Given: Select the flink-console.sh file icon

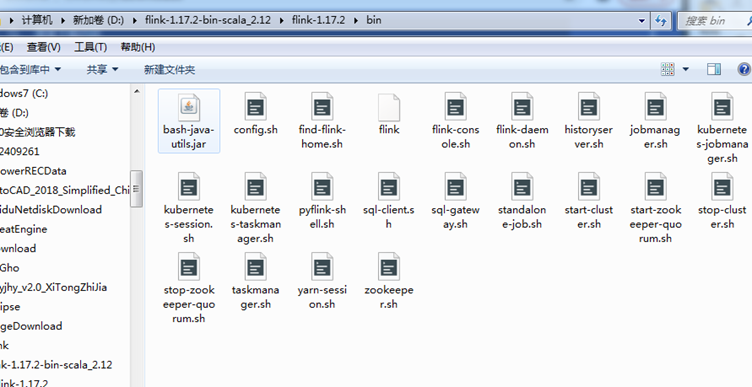Looking at the screenshot, I should click(x=456, y=106).
